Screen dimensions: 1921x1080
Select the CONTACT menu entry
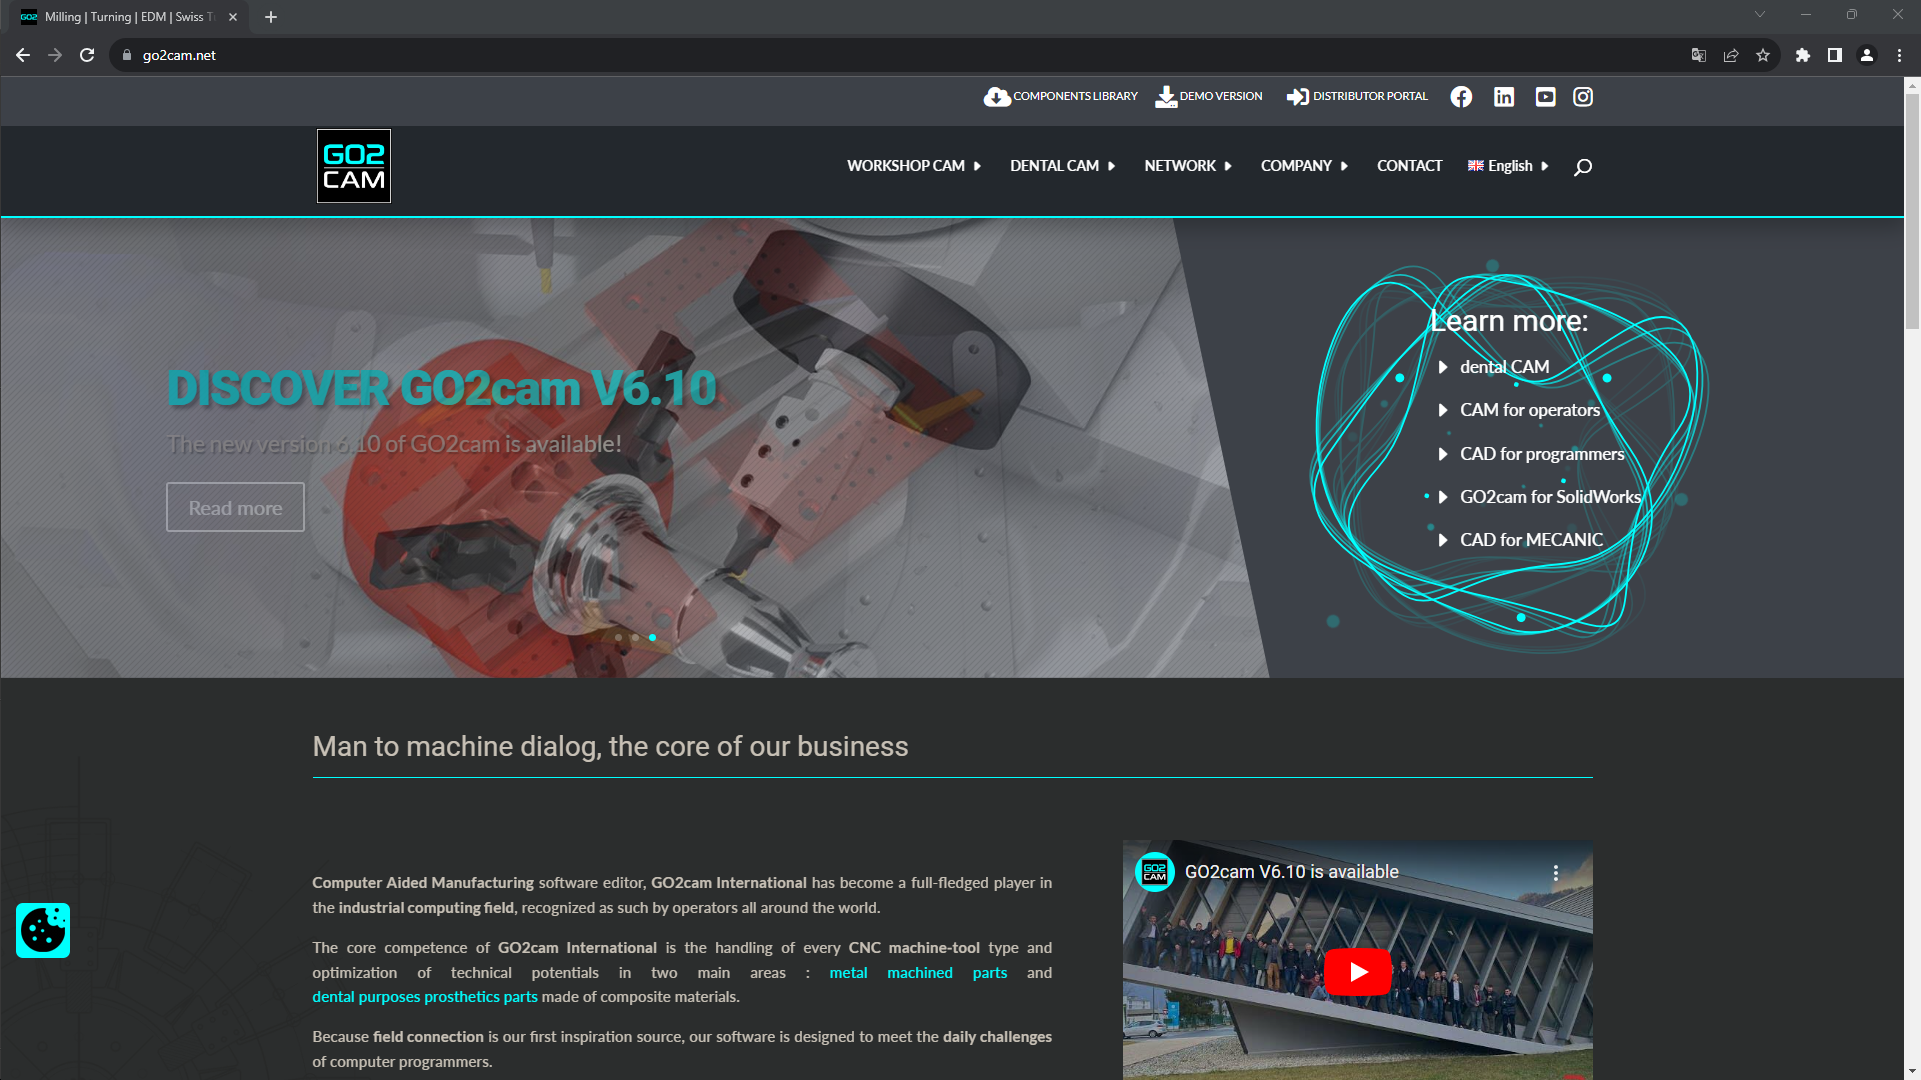(x=1409, y=166)
